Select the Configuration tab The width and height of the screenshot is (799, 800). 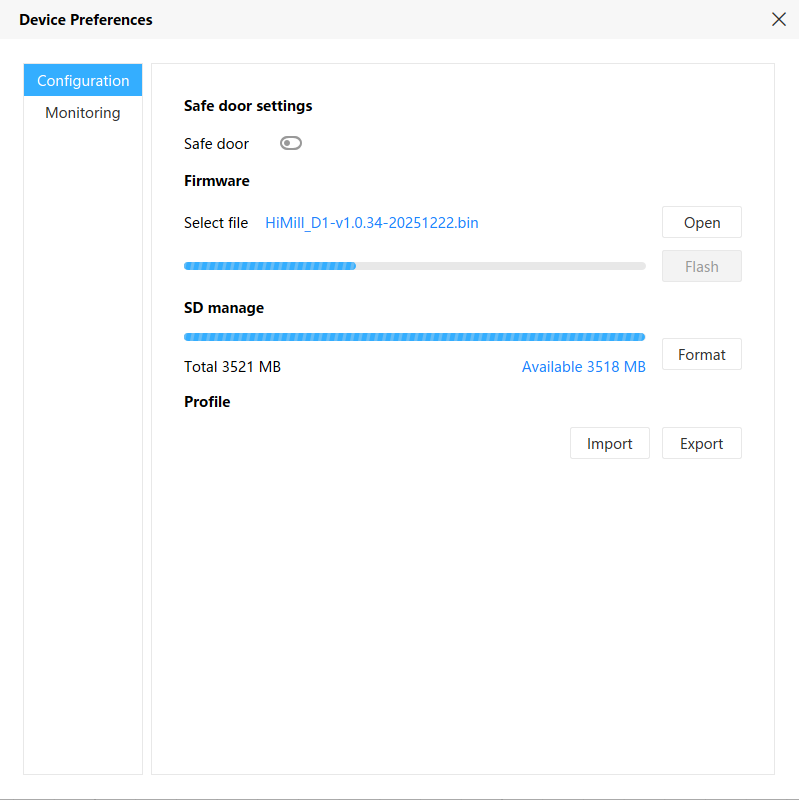[x=83, y=81]
